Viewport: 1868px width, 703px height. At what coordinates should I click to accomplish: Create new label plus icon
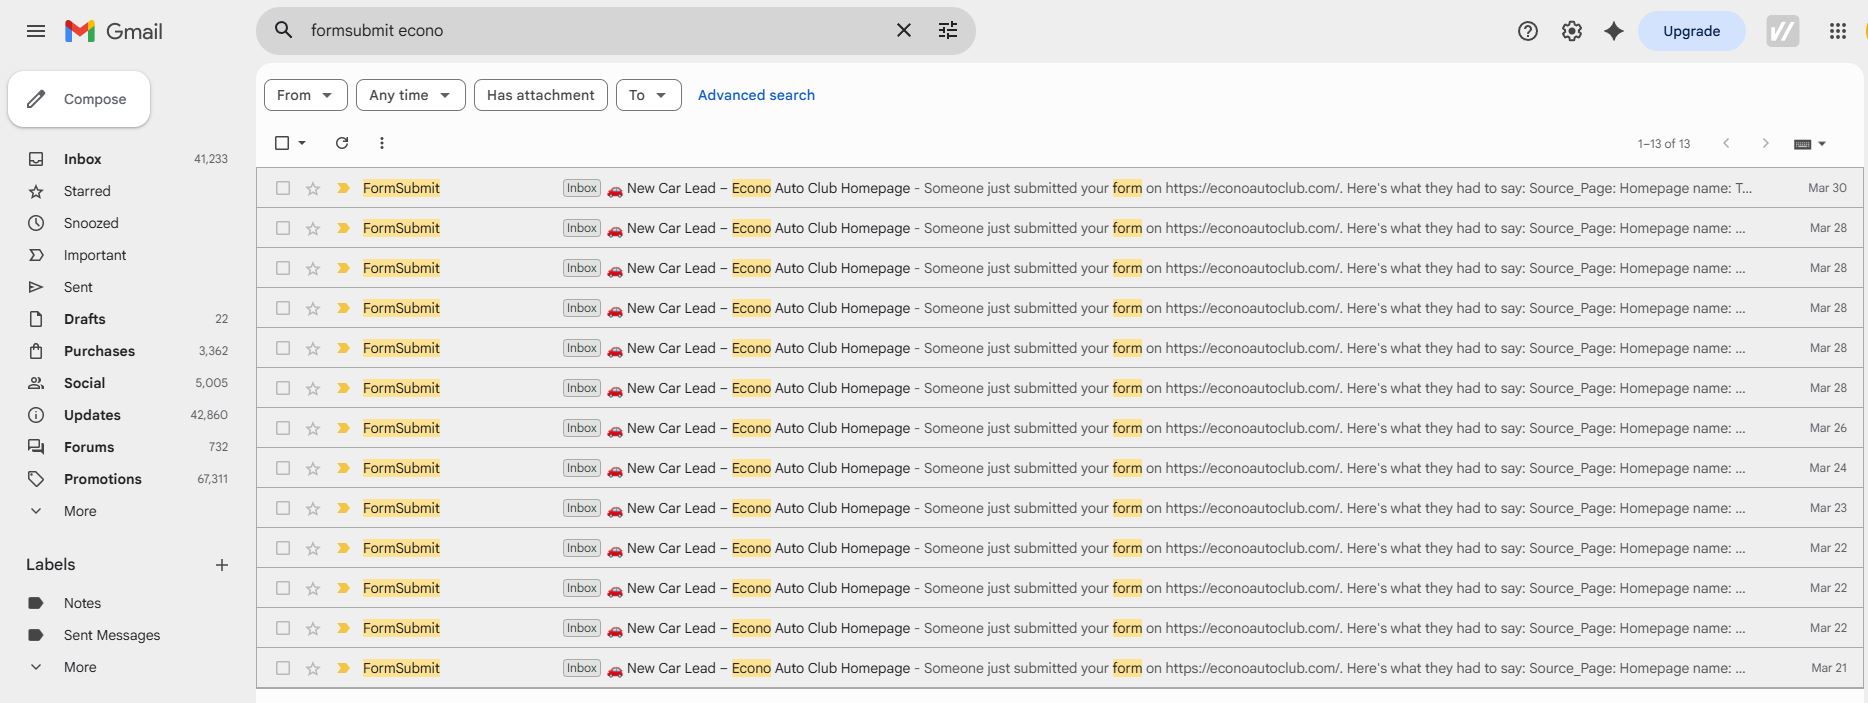[222, 565]
